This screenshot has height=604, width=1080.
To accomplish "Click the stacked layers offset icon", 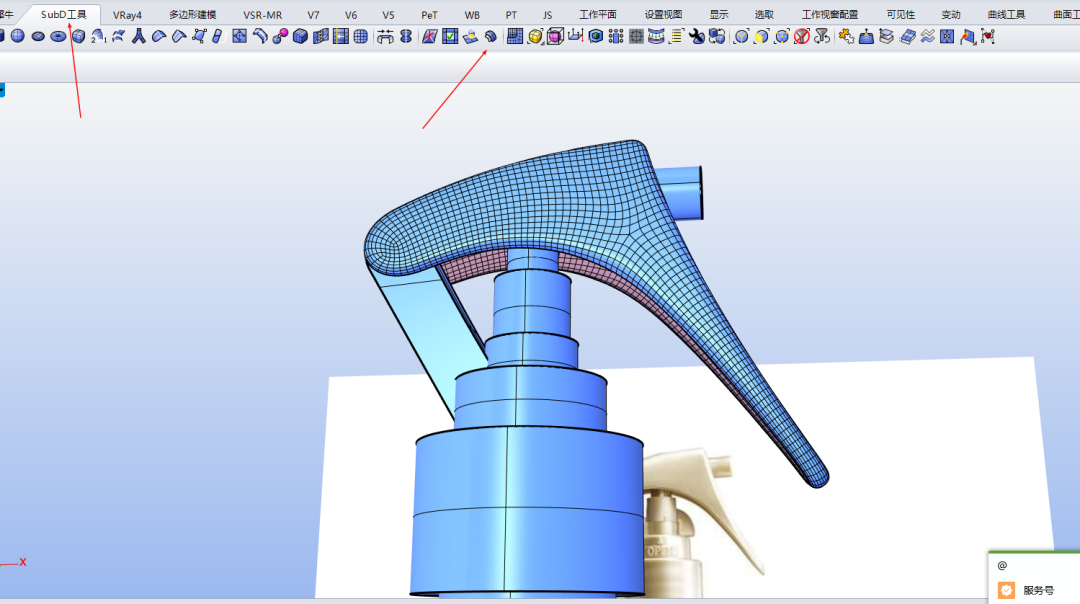I will (886, 37).
